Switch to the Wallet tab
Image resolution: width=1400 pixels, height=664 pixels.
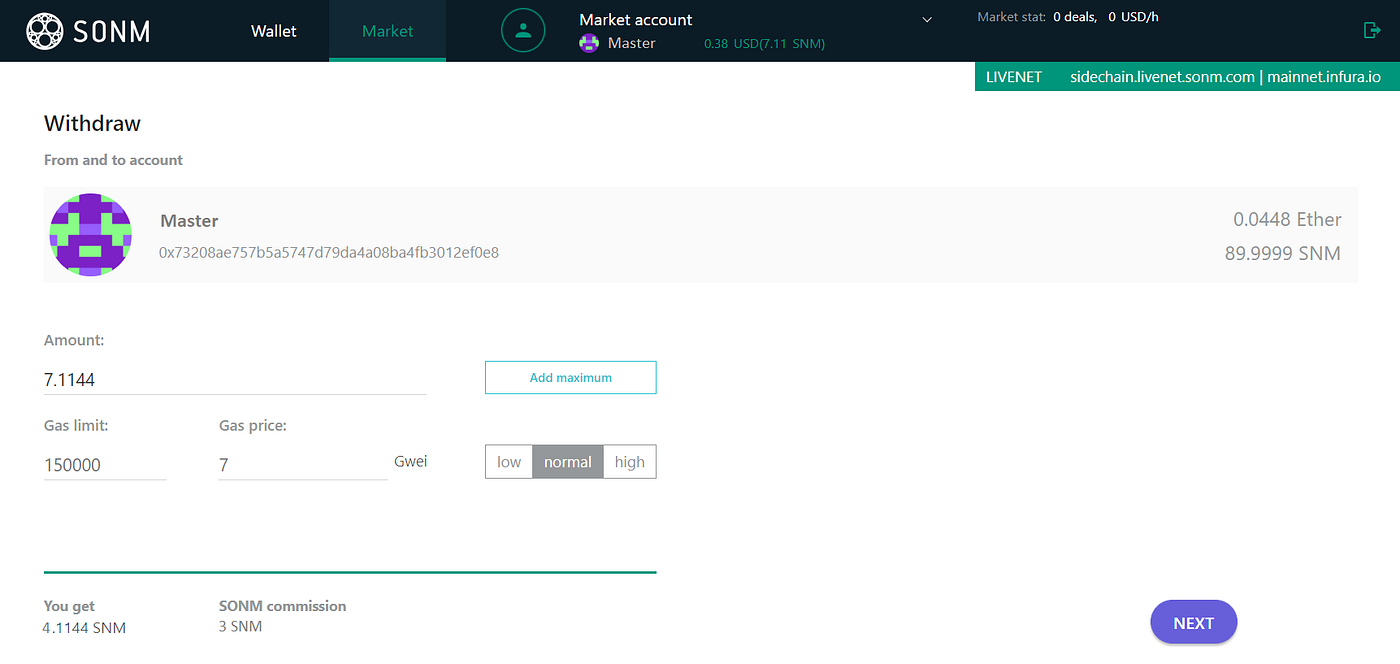point(274,31)
